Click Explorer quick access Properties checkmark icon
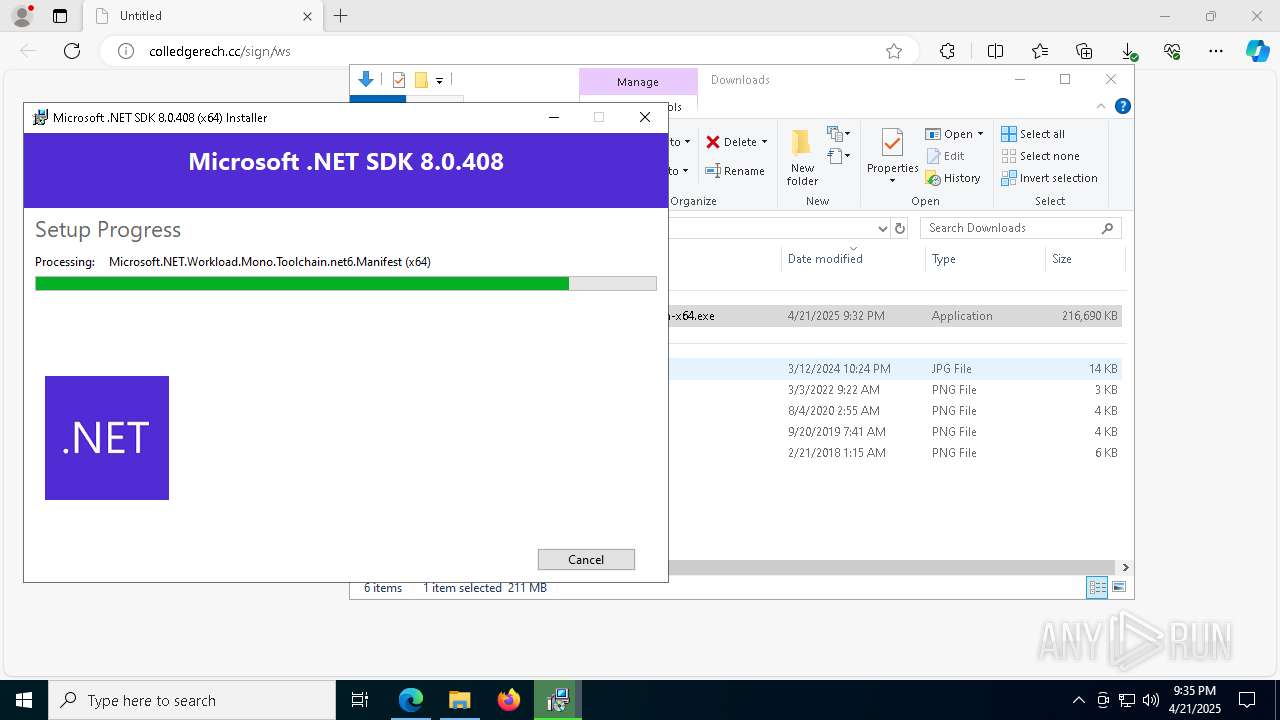 (399, 80)
